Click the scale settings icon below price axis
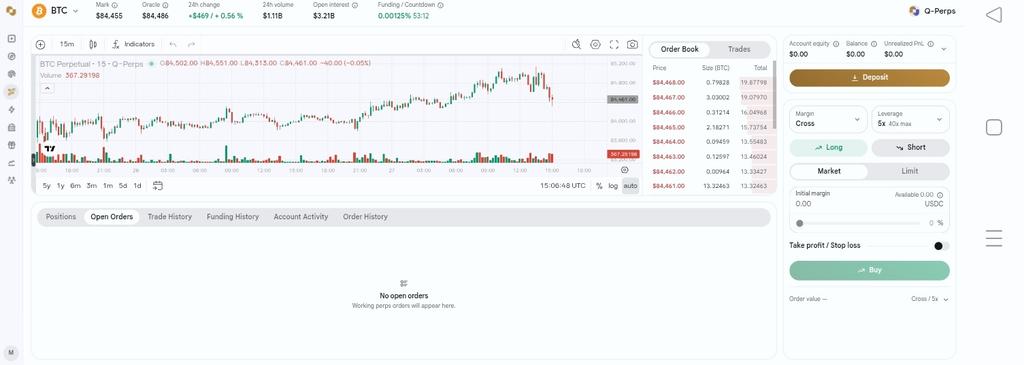 [625, 170]
